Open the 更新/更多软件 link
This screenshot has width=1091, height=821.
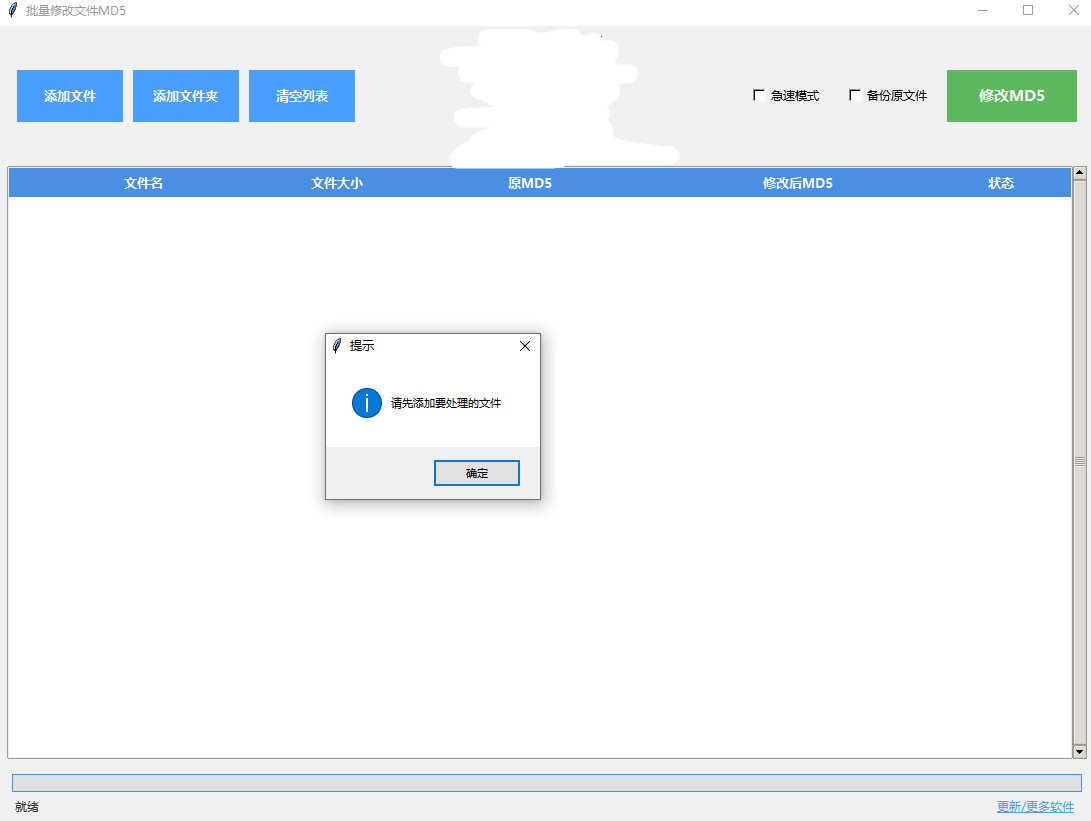click(x=1035, y=807)
